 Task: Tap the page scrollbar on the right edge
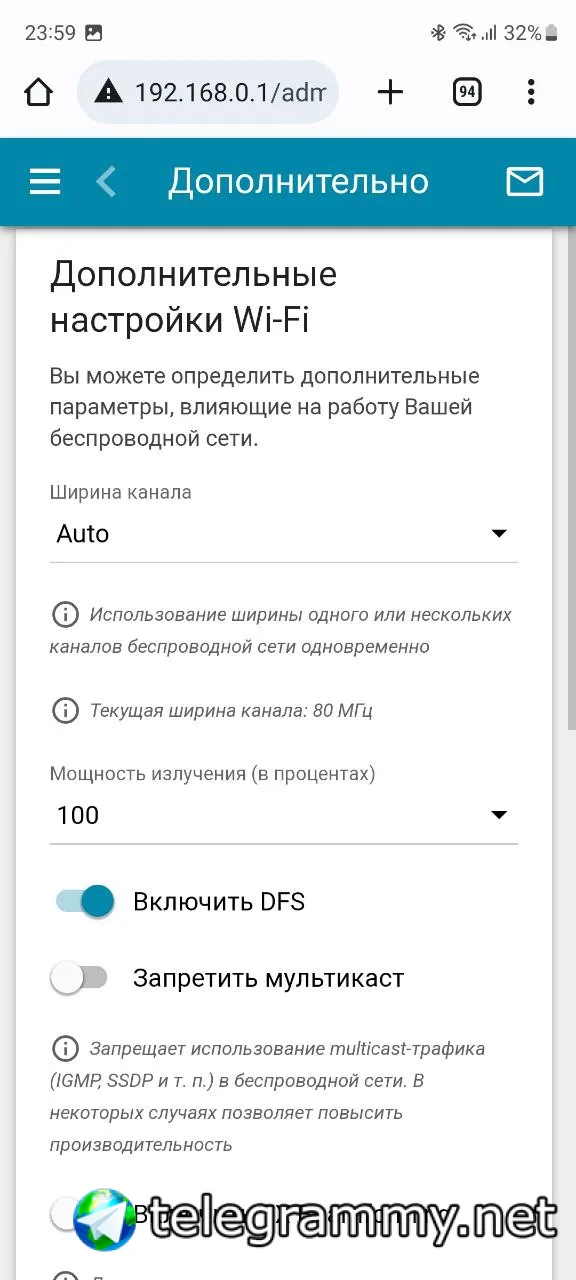click(x=570, y=480)
